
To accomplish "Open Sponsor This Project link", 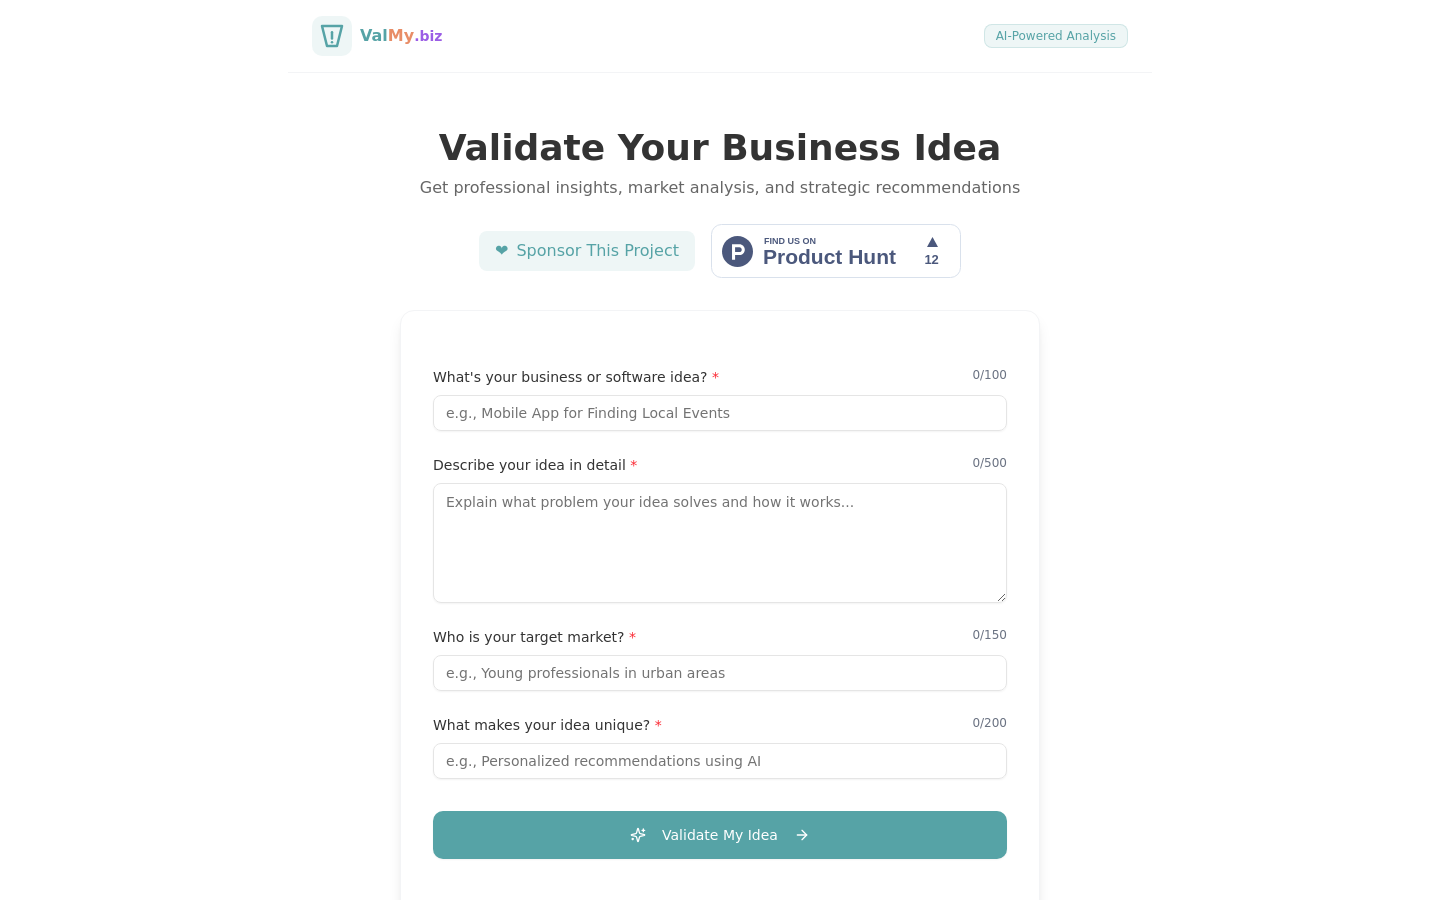I will [x=587, y=251].
